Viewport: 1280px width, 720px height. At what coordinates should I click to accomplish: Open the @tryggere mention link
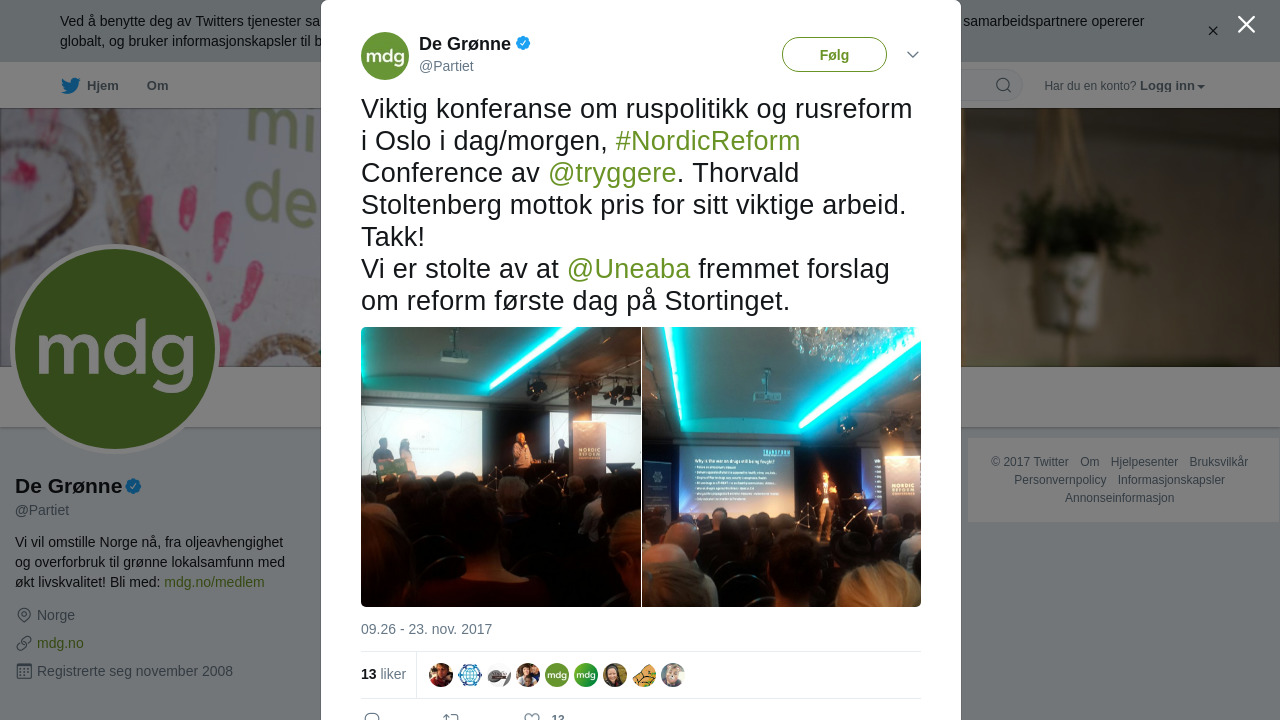(612, 173)
